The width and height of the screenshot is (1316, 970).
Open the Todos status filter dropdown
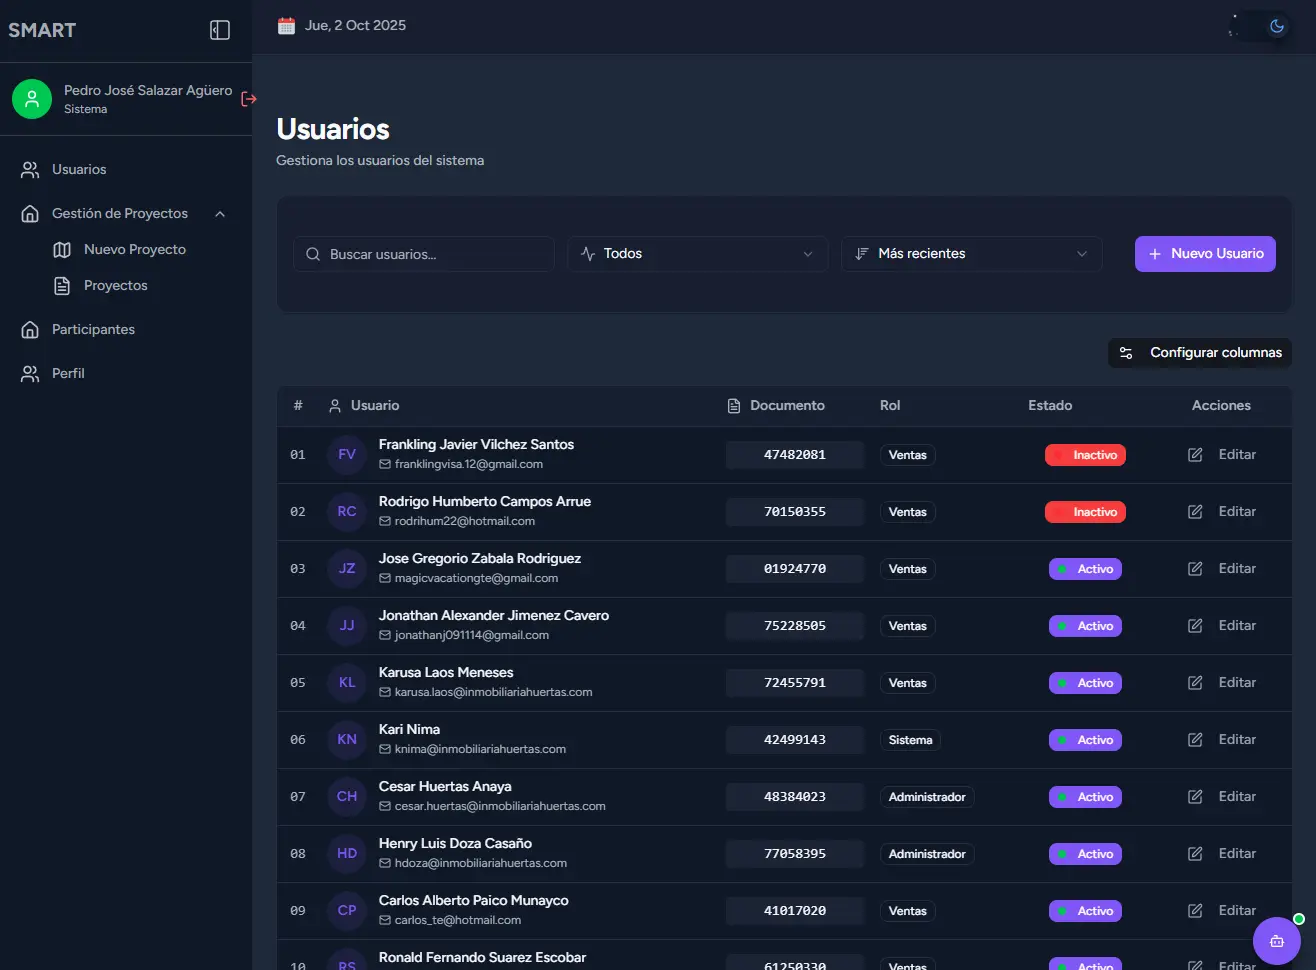tap(698, 254)
